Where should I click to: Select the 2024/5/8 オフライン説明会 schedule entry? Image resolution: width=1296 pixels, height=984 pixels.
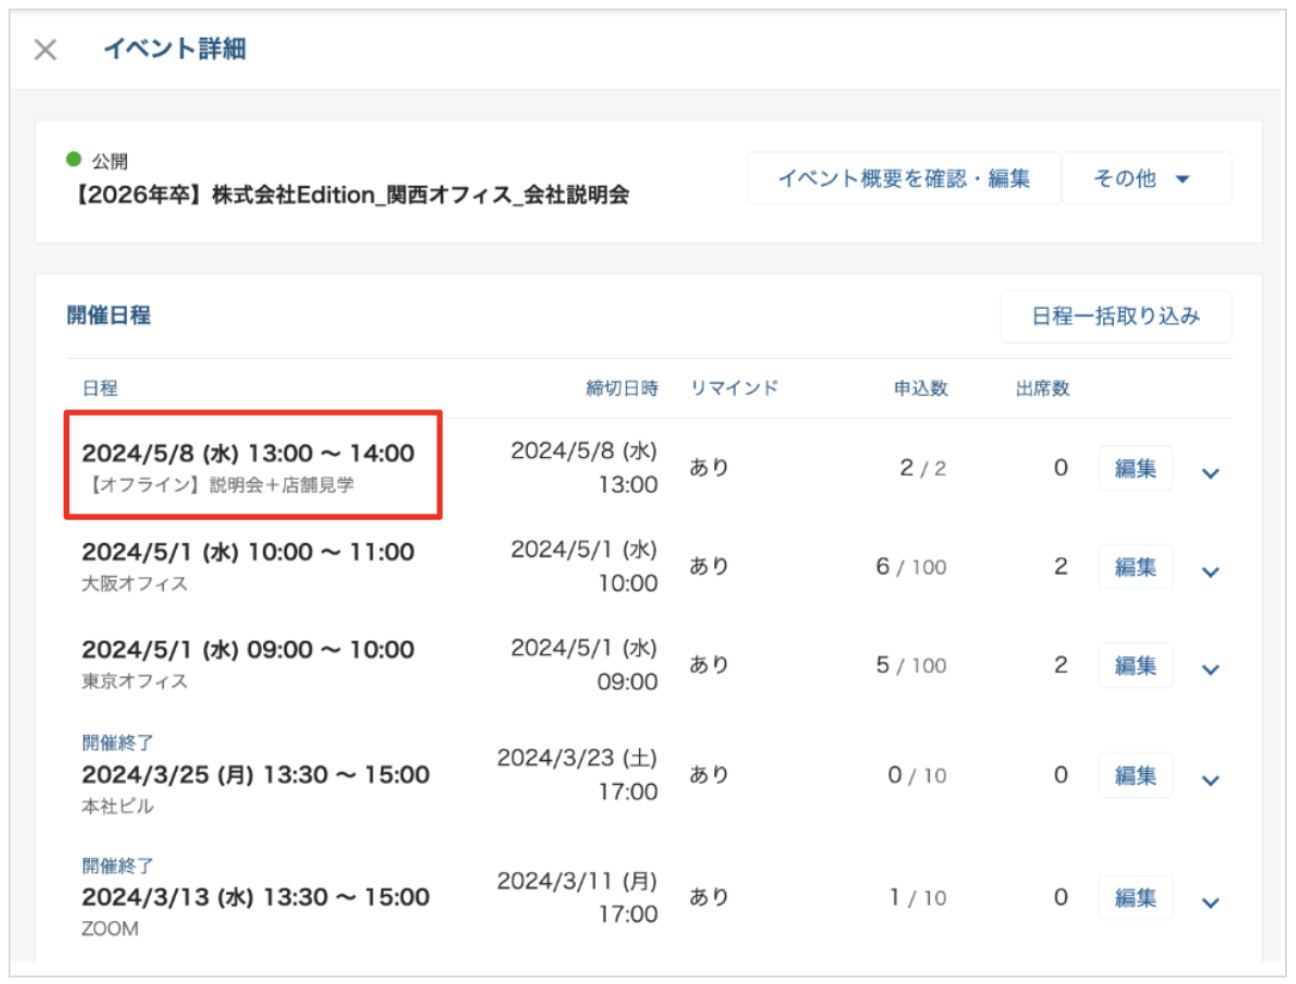(248, 465)
